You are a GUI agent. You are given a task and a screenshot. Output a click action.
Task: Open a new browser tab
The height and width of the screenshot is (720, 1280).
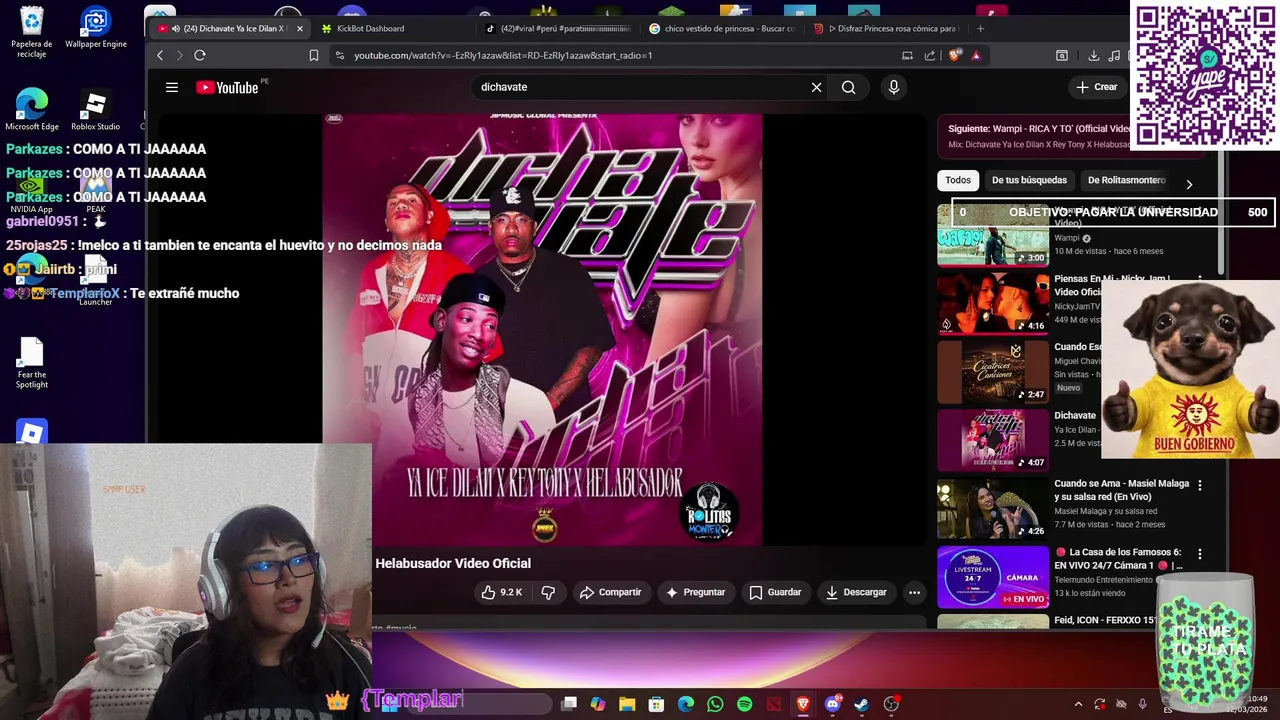[980, 28]
